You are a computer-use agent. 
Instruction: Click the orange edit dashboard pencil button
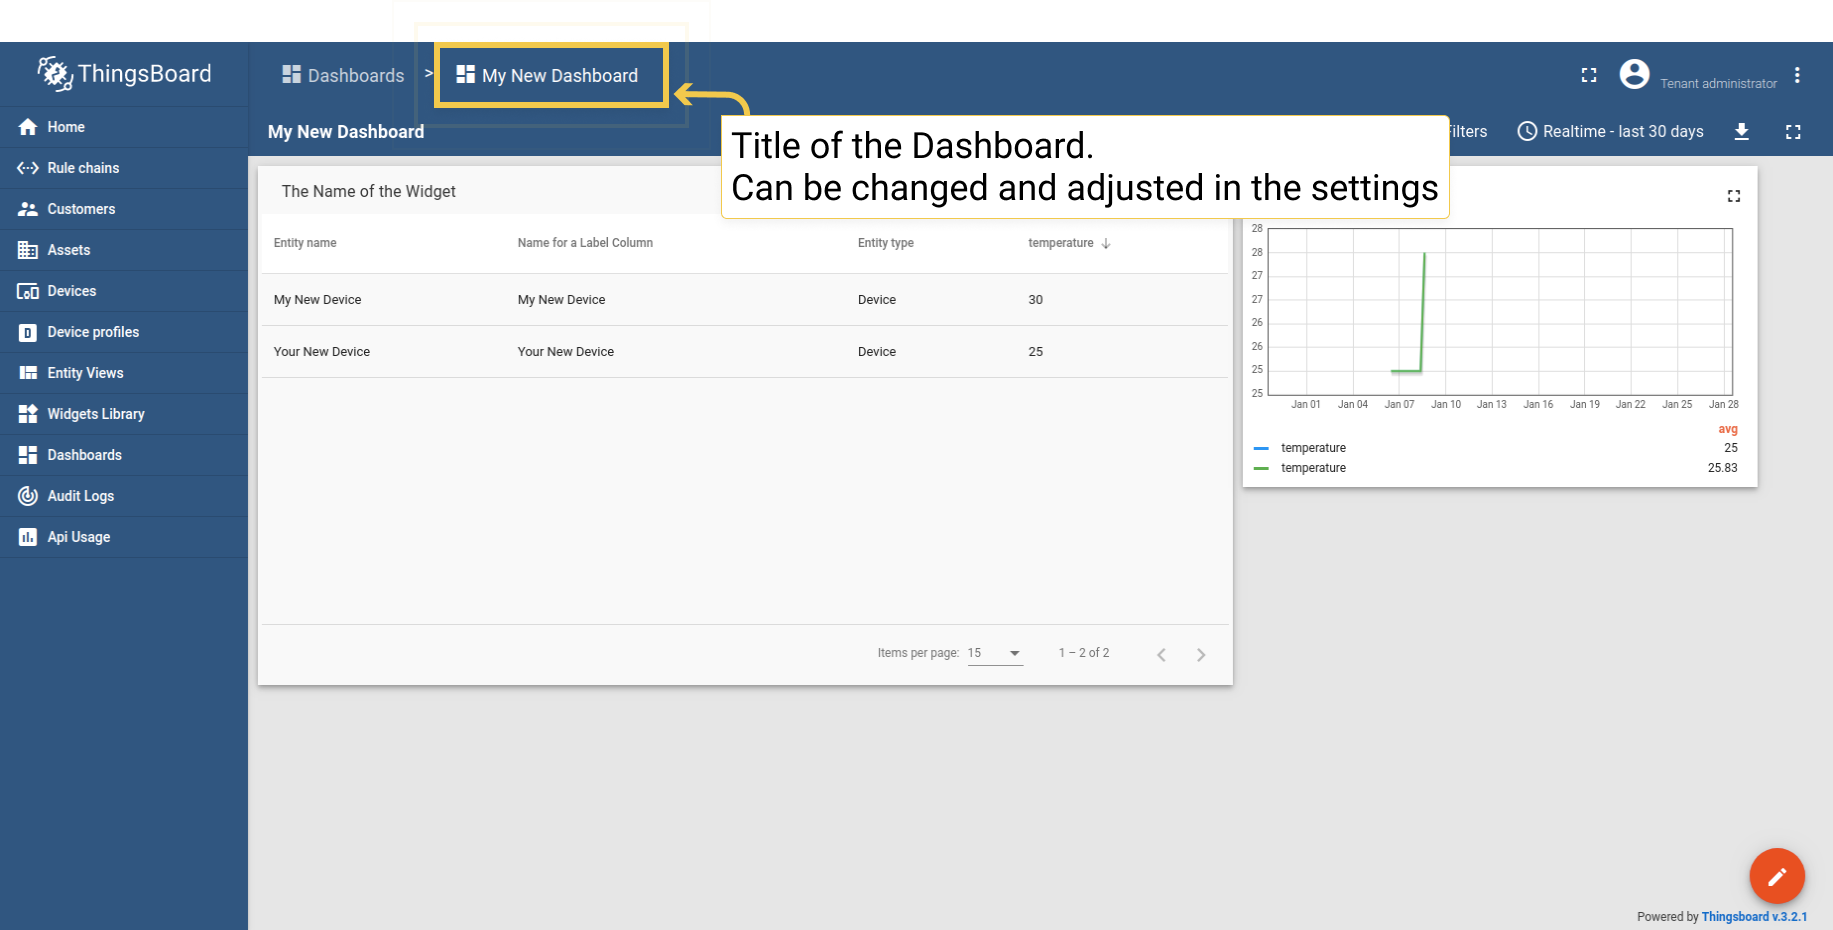[x=1777, y=876]
